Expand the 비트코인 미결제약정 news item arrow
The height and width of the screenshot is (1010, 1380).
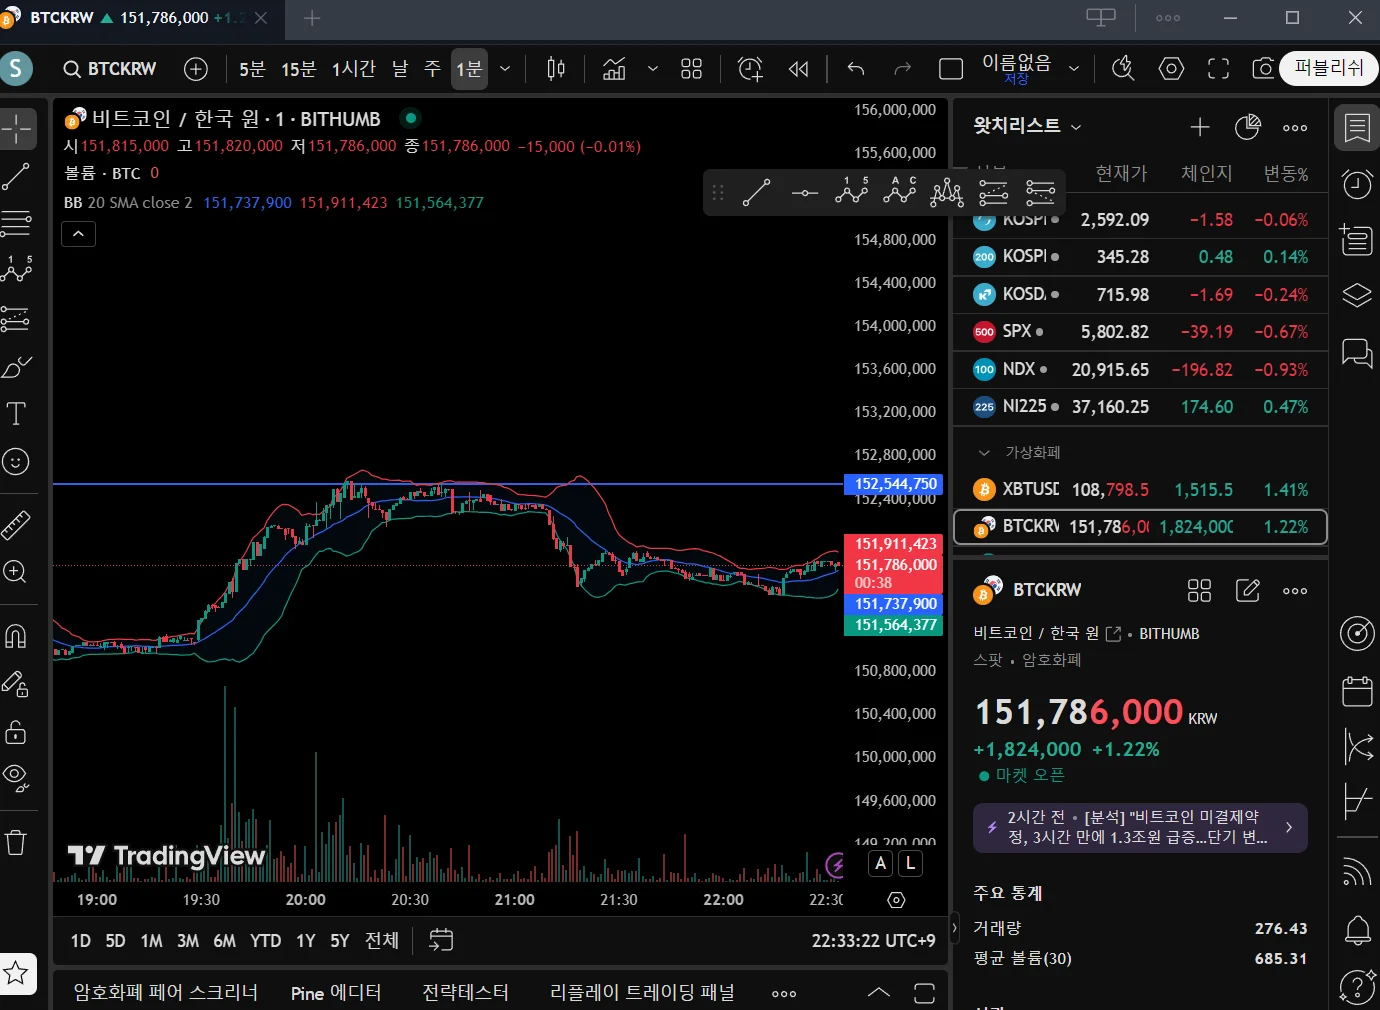pyautogui.click(x=1289, y=827)
